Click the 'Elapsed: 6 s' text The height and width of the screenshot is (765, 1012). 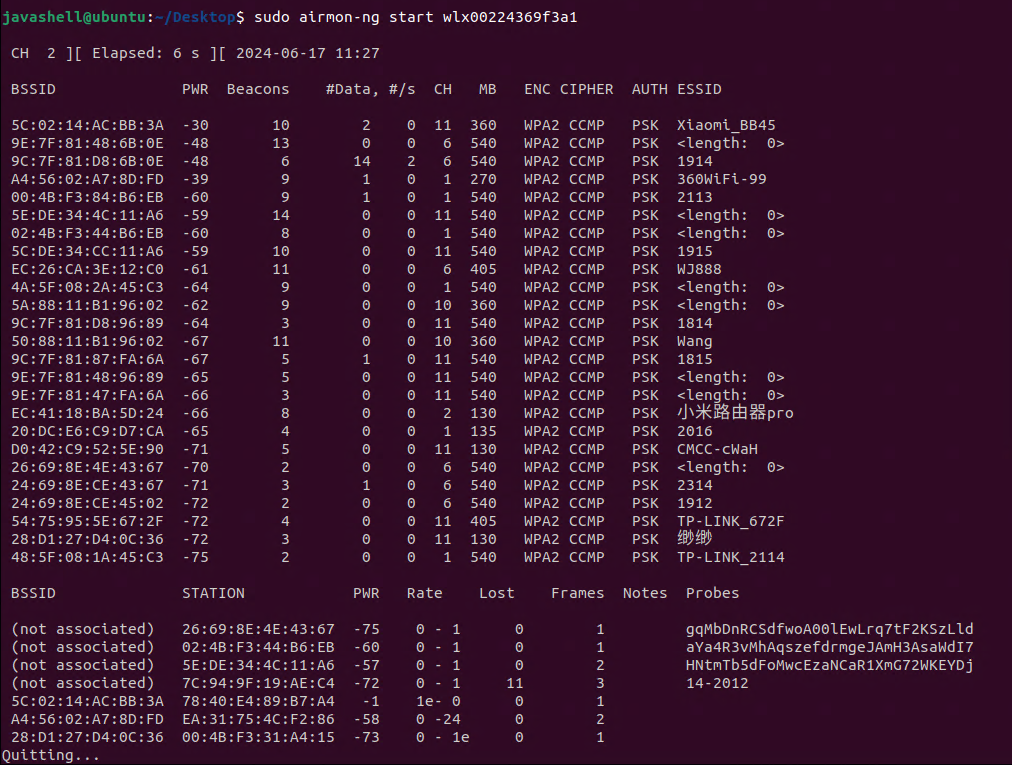click(146, 54)
